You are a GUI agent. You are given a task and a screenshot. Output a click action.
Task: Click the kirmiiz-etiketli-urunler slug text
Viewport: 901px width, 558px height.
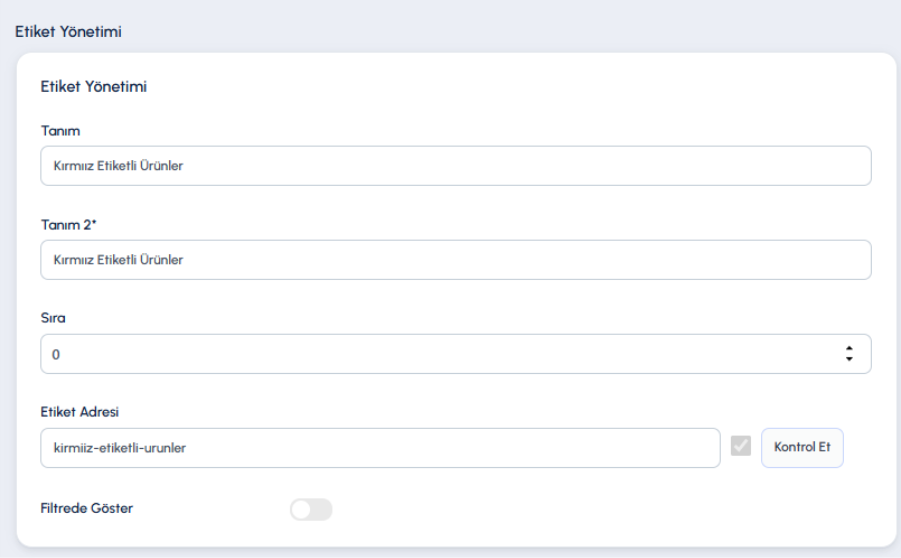[x=120, y=448]
